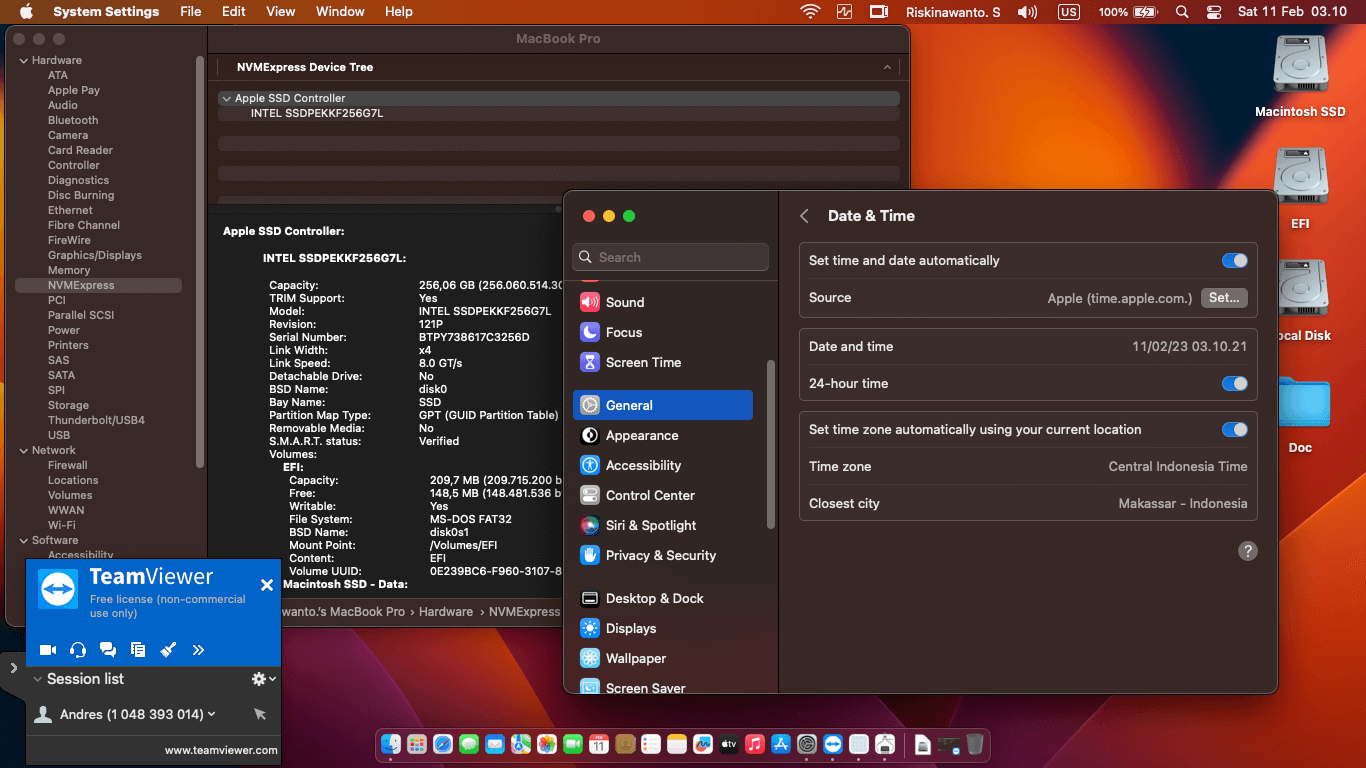Click the TeamViewer headset audio icon
Screen dimensions: 1366x768
tap(78, 650)
